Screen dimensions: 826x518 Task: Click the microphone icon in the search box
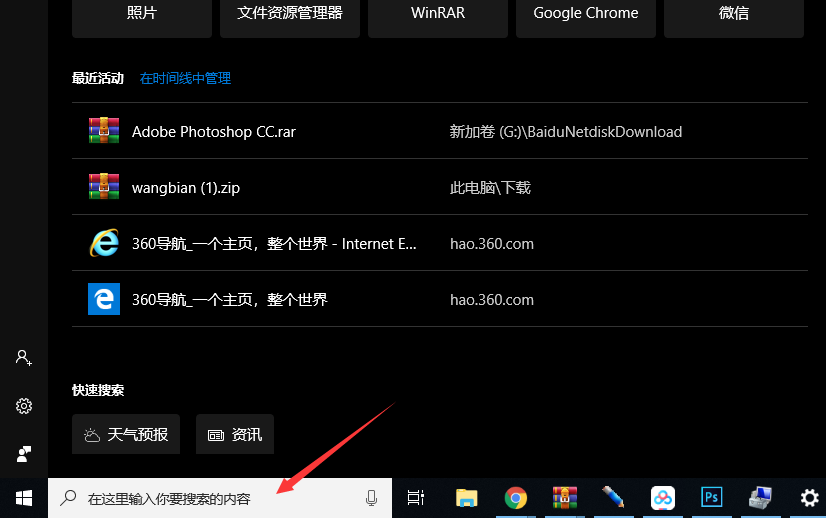tap(372, 498)
